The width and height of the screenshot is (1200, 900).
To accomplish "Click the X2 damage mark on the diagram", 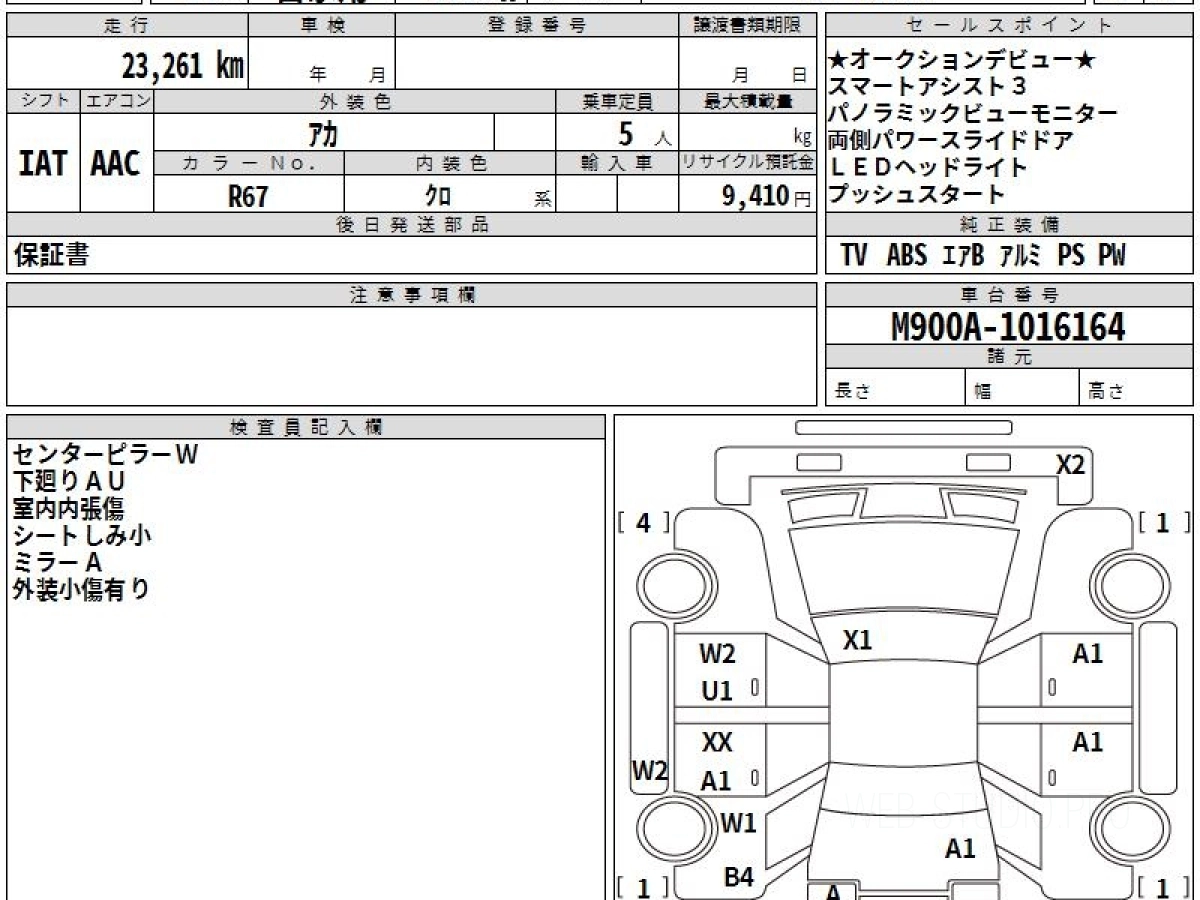I will click(1071, 464).
